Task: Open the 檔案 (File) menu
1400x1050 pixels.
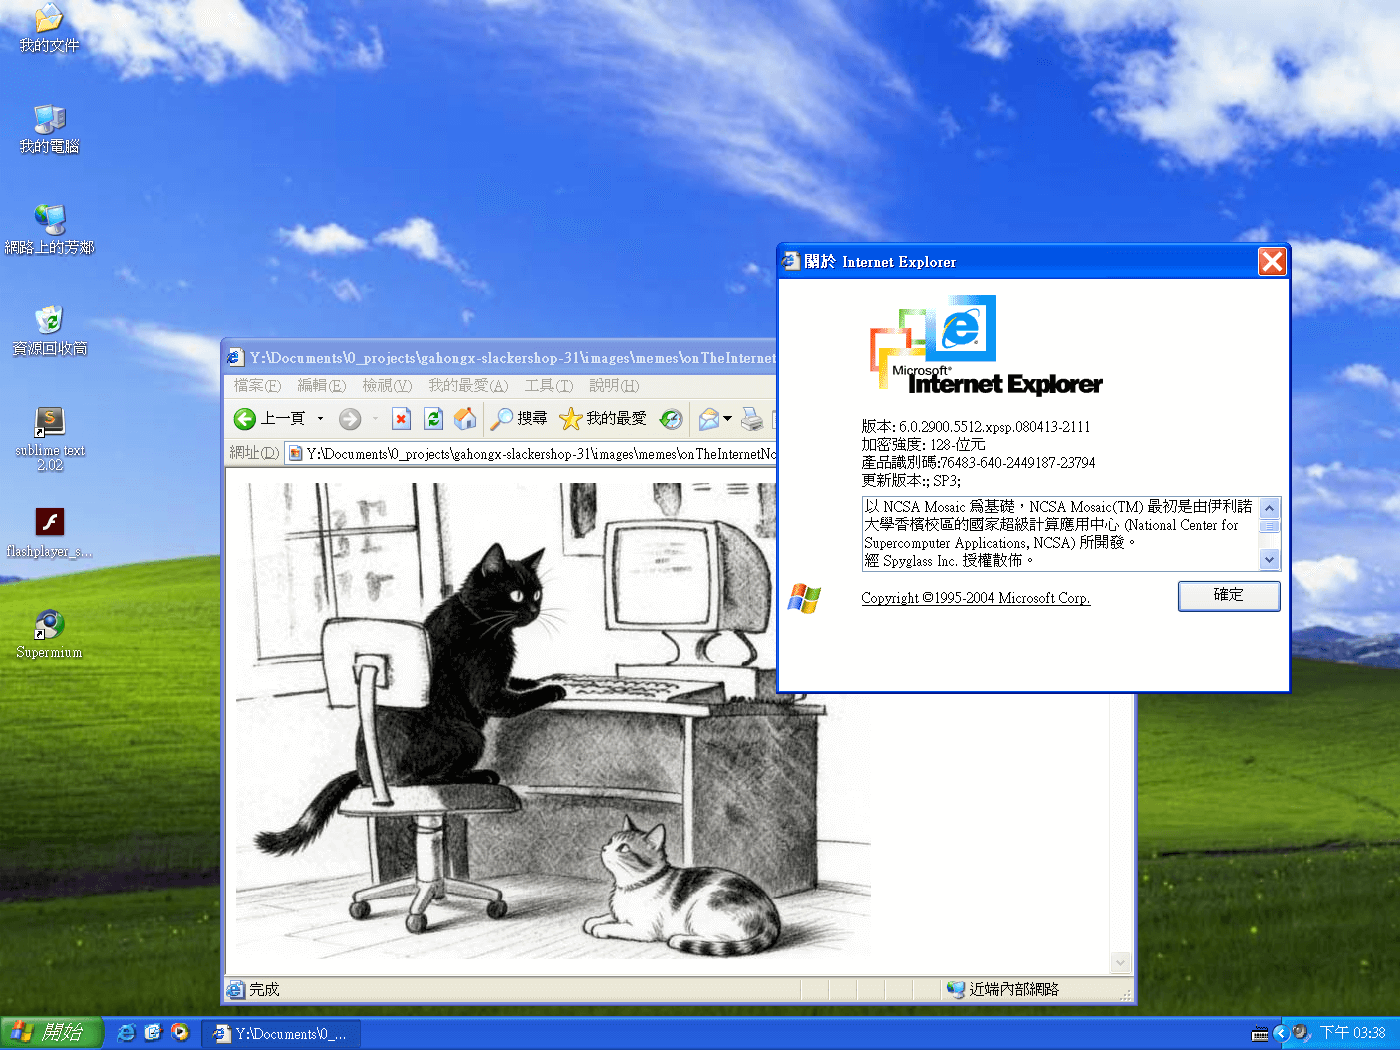Action: 256,385
